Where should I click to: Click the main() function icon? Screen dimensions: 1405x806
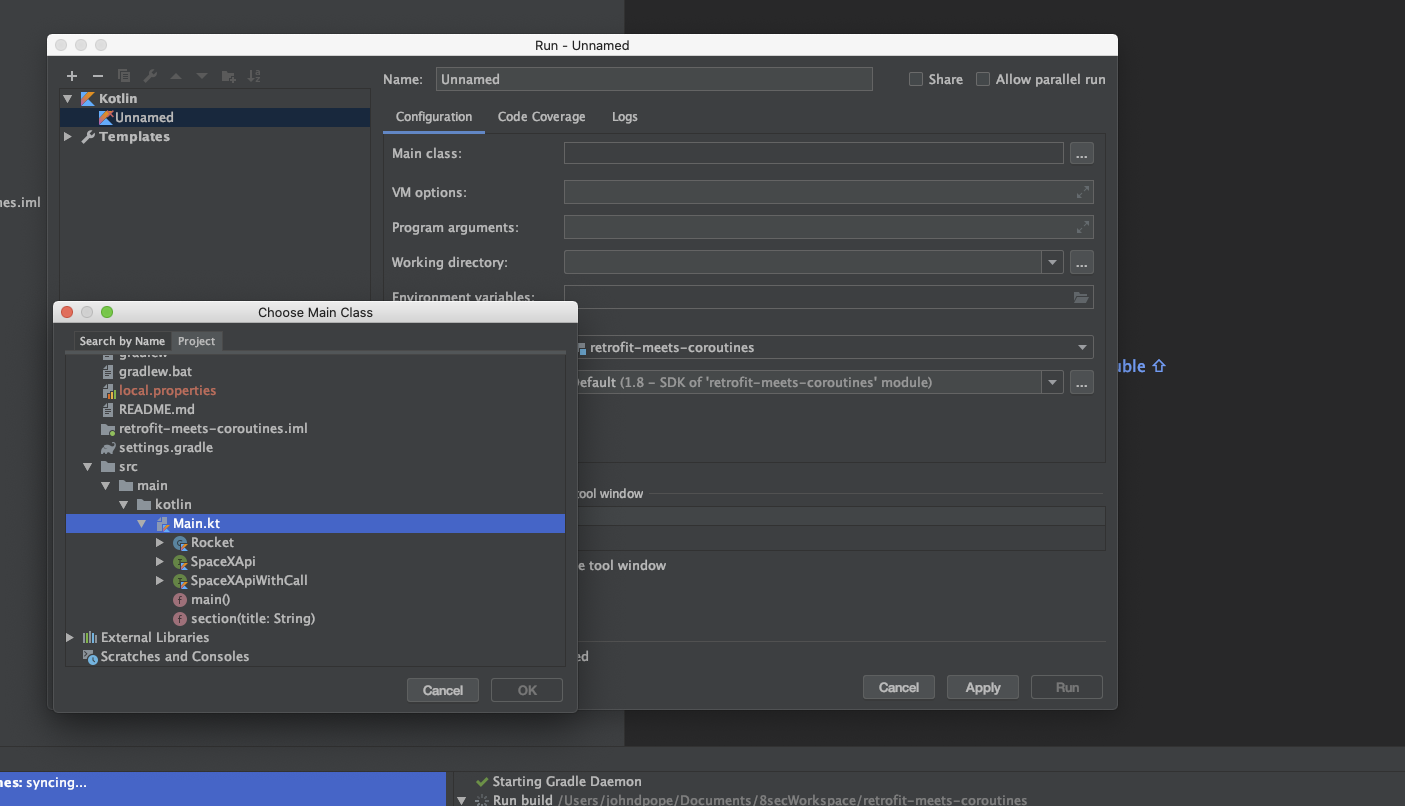180,600
